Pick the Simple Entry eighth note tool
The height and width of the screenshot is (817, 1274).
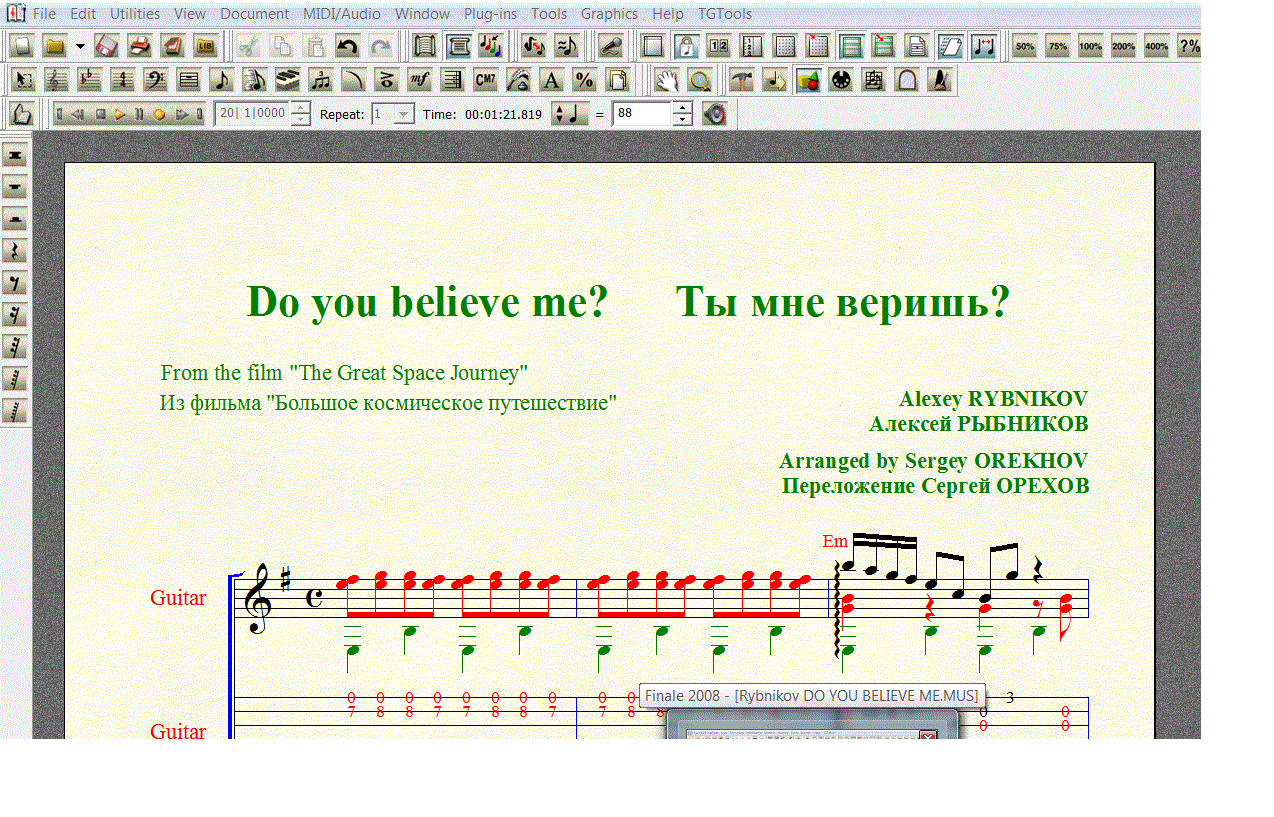pos(222,80)
